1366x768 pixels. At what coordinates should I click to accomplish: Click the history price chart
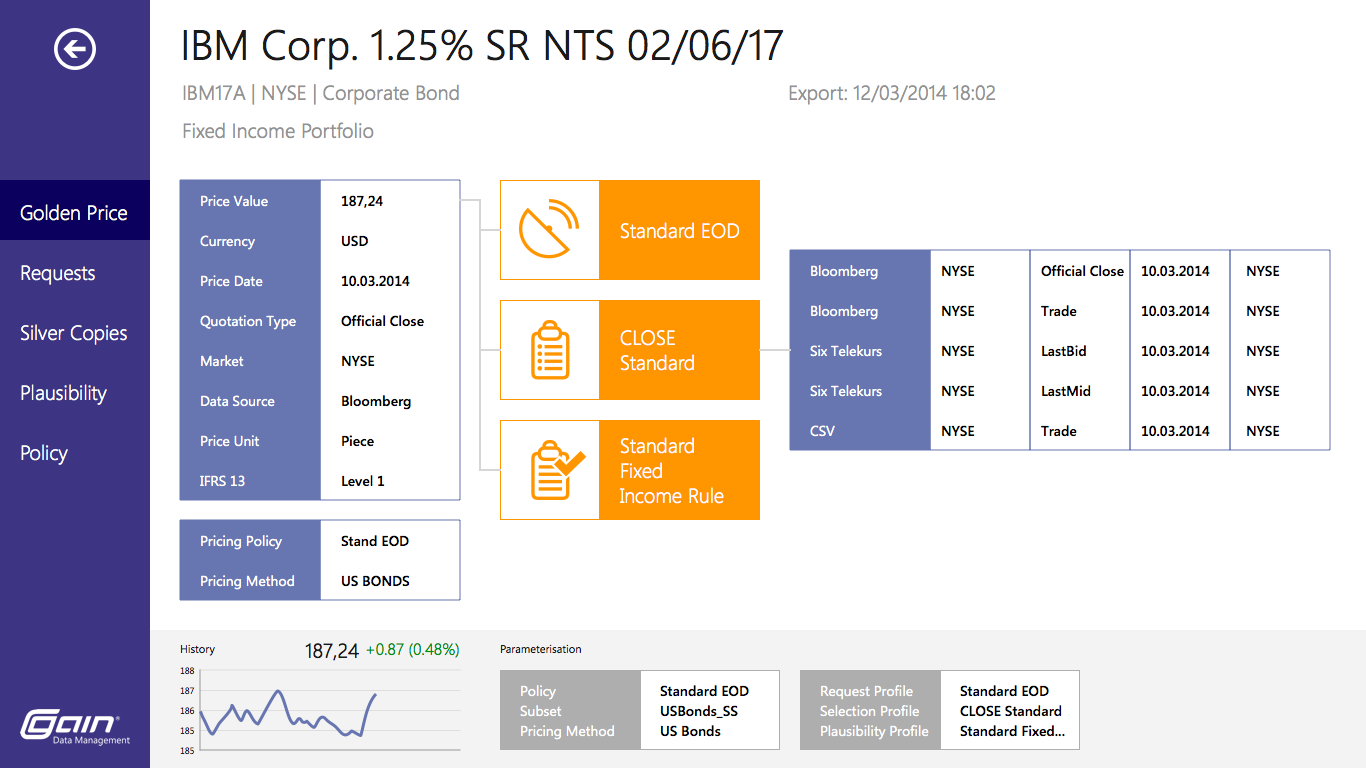click(x=320, y=710)
